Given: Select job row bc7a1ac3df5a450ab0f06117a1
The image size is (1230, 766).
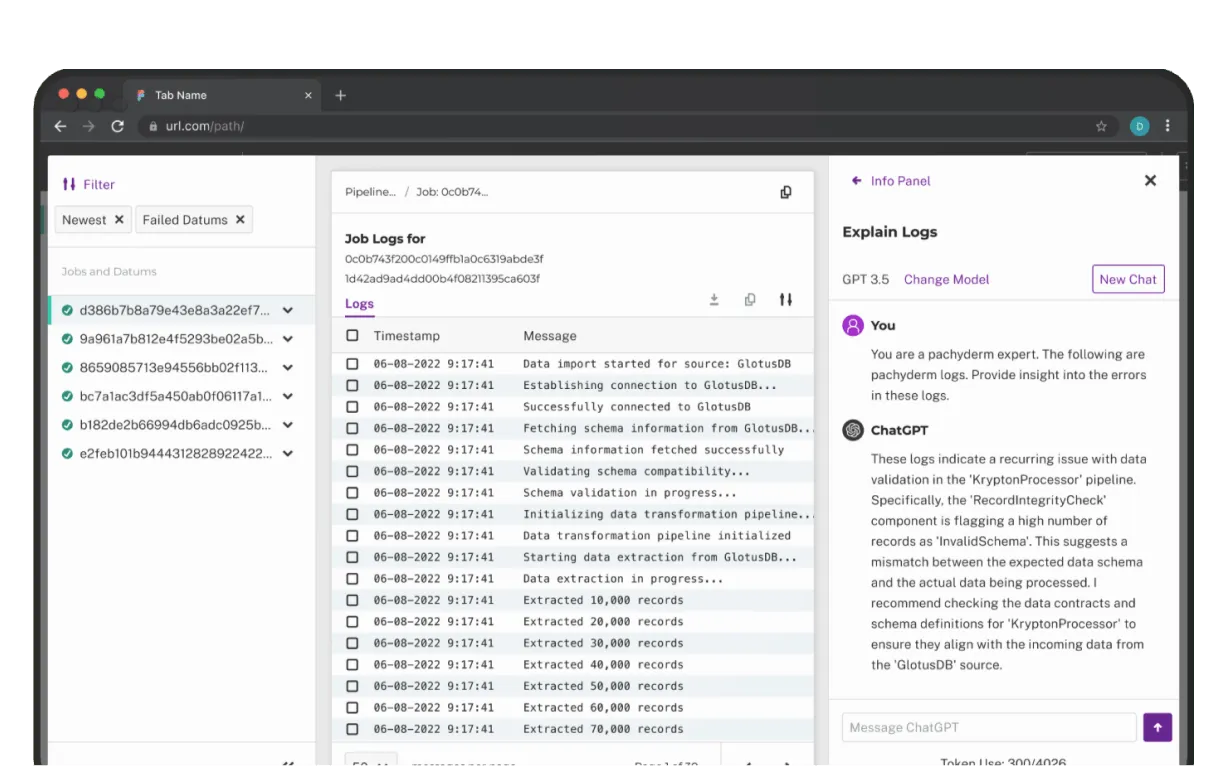Looking at the screenshot, I should click(181, 396).
